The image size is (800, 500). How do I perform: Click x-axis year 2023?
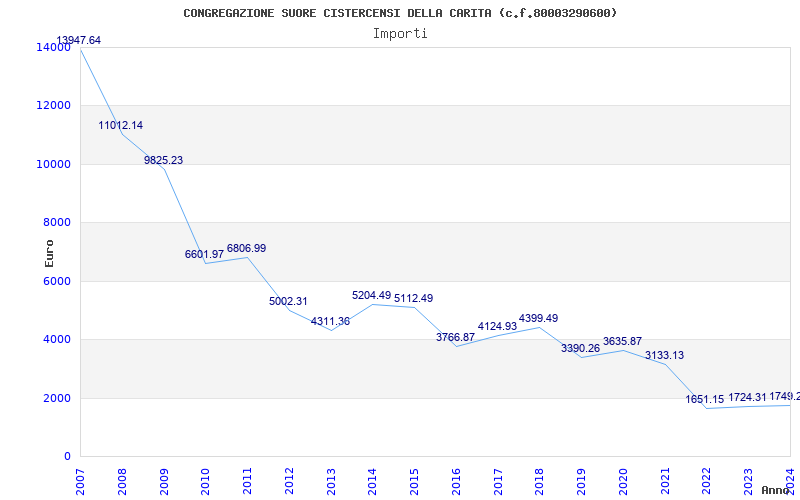(748, 482)
